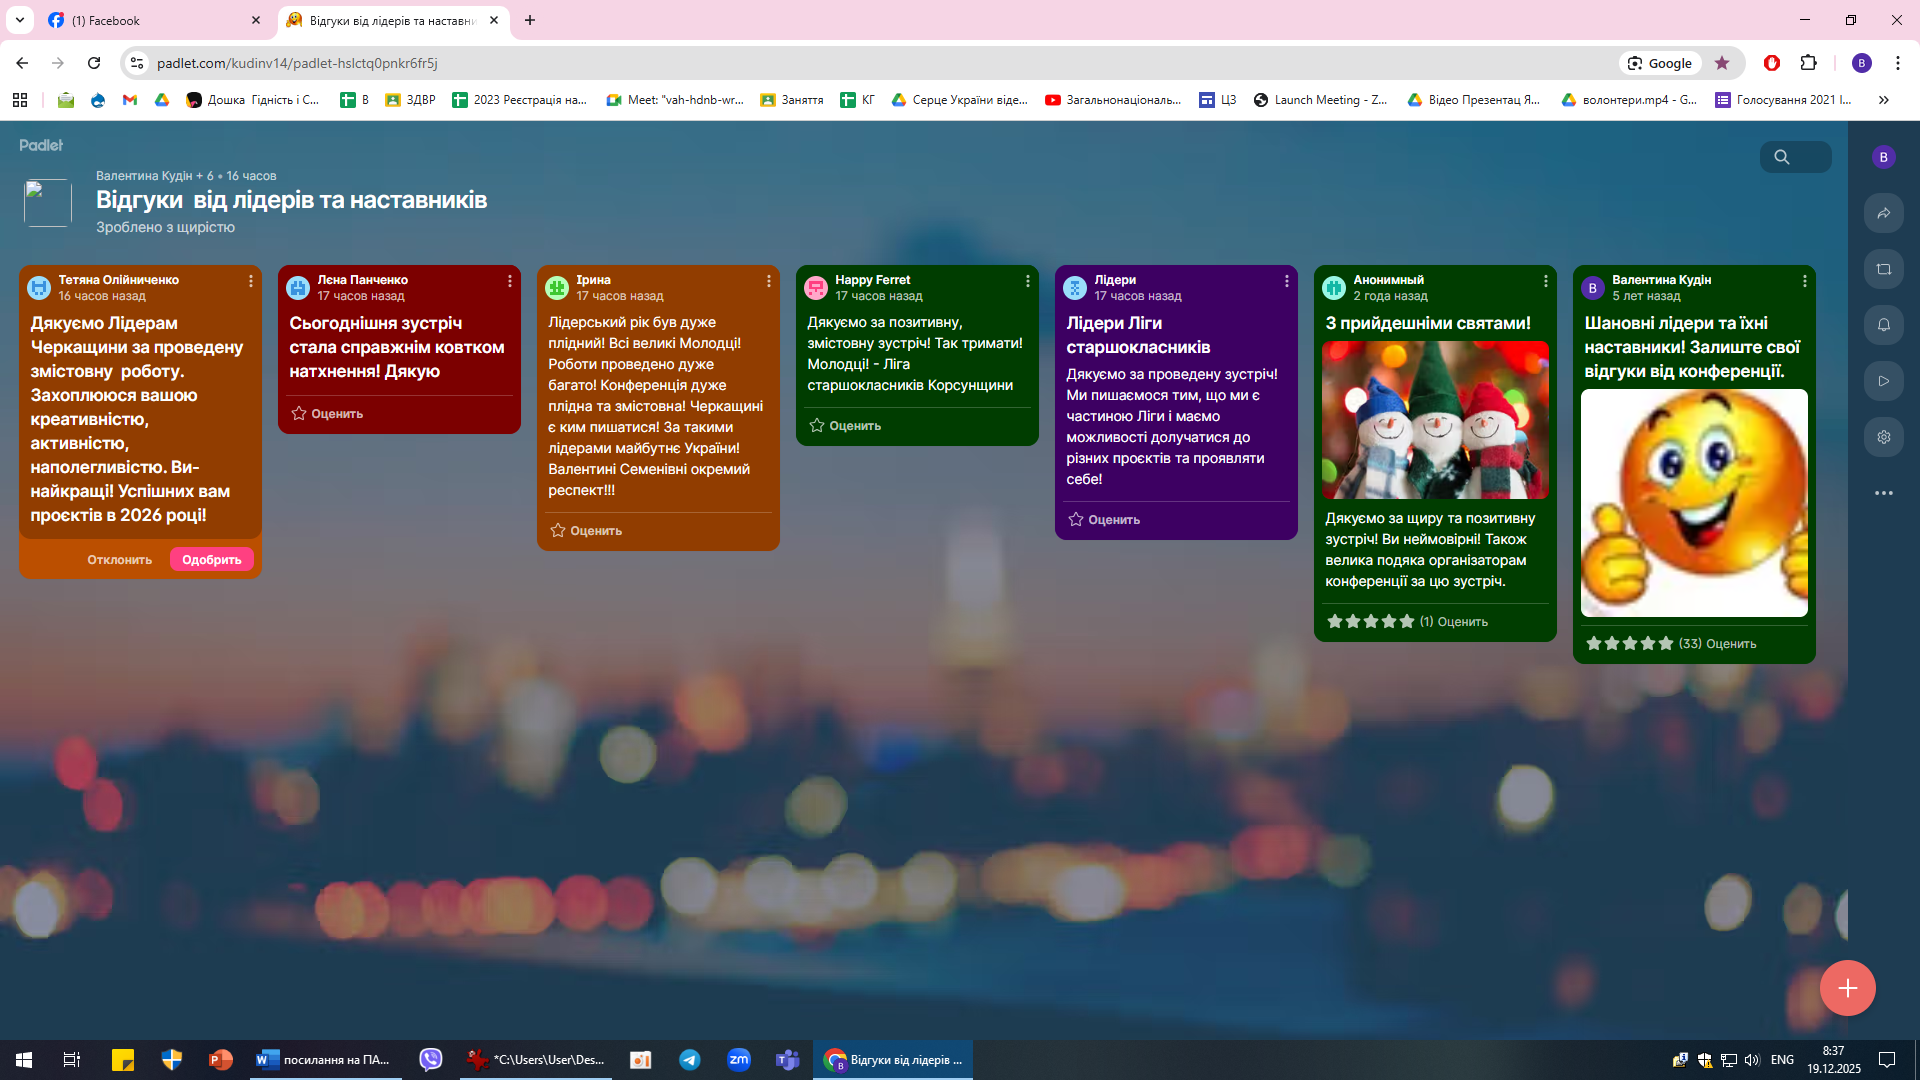
Task: Expand the hidden bookmarks chevron
Action: tap(1884, 100)
